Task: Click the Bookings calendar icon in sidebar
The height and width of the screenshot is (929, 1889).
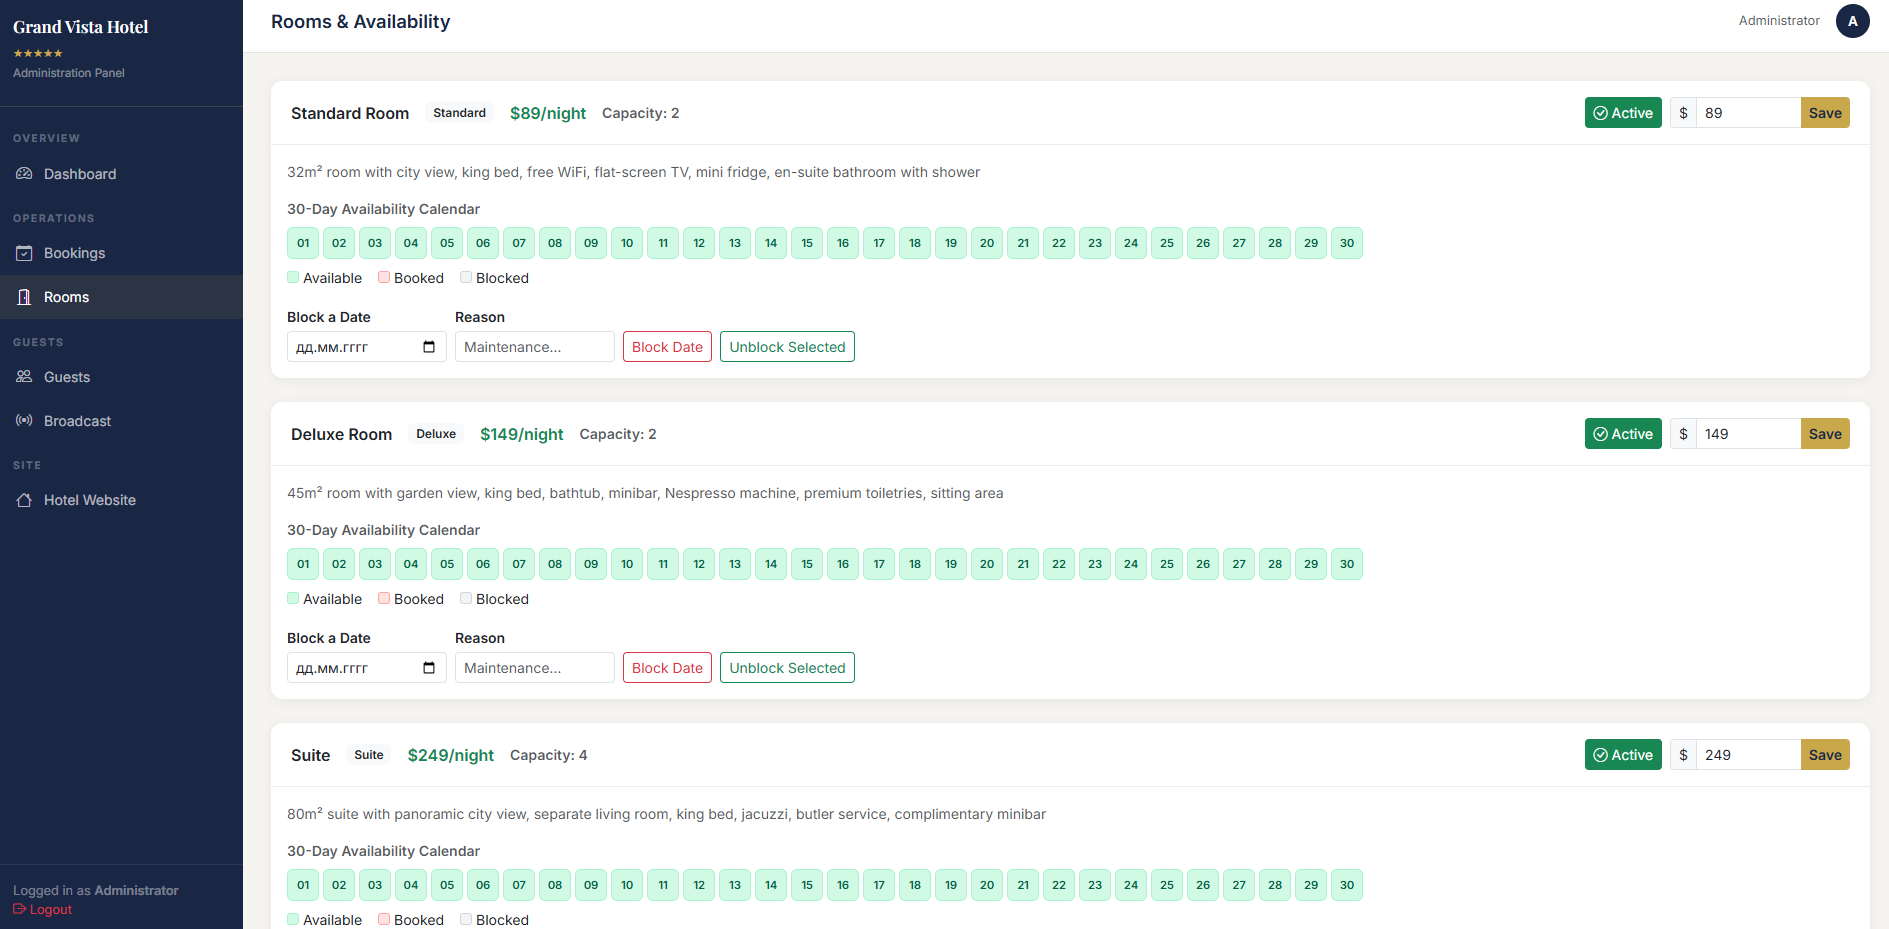Action: (x=24, y=253)
